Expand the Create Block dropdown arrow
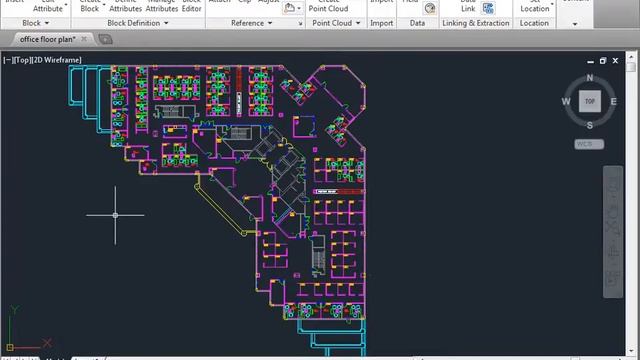 [x=104, y=5]
